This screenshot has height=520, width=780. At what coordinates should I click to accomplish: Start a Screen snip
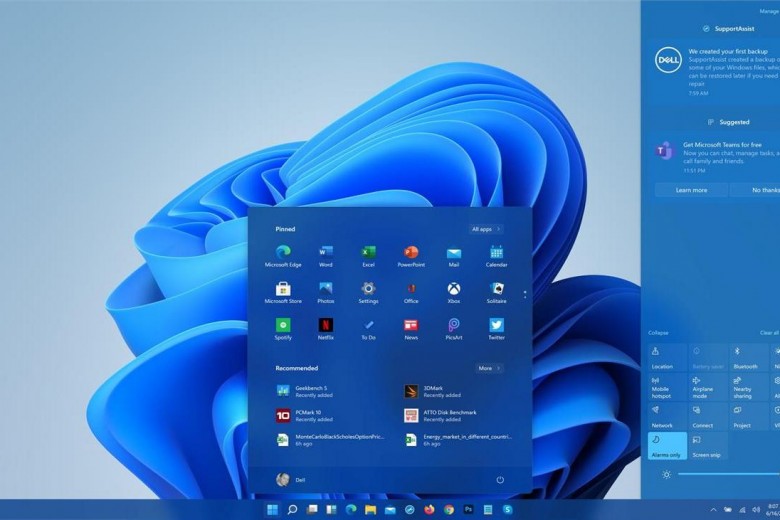coord(708,446)
